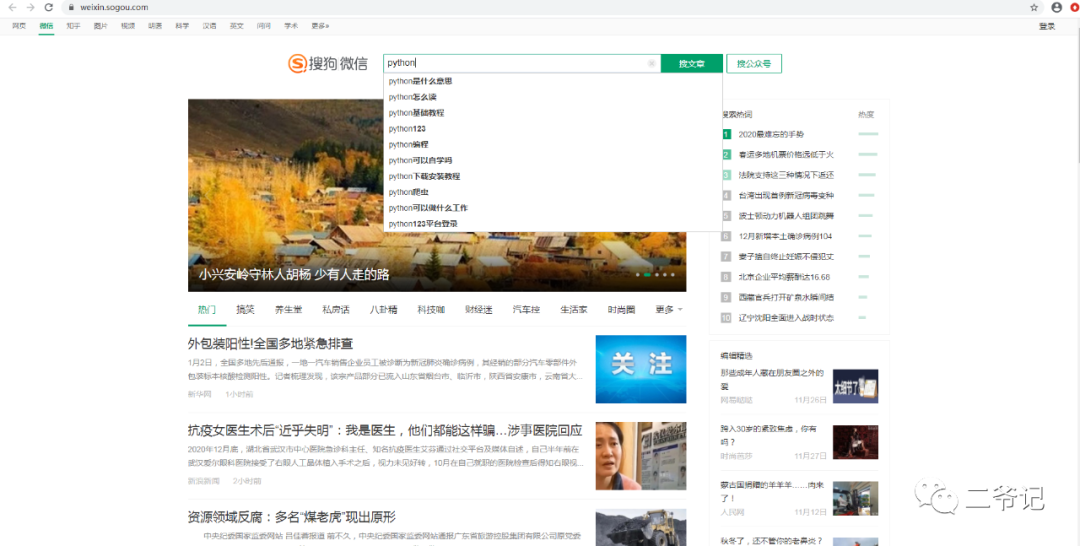
Task: Open article 抗疫女医生术后近乎失明
Action: 385,430
